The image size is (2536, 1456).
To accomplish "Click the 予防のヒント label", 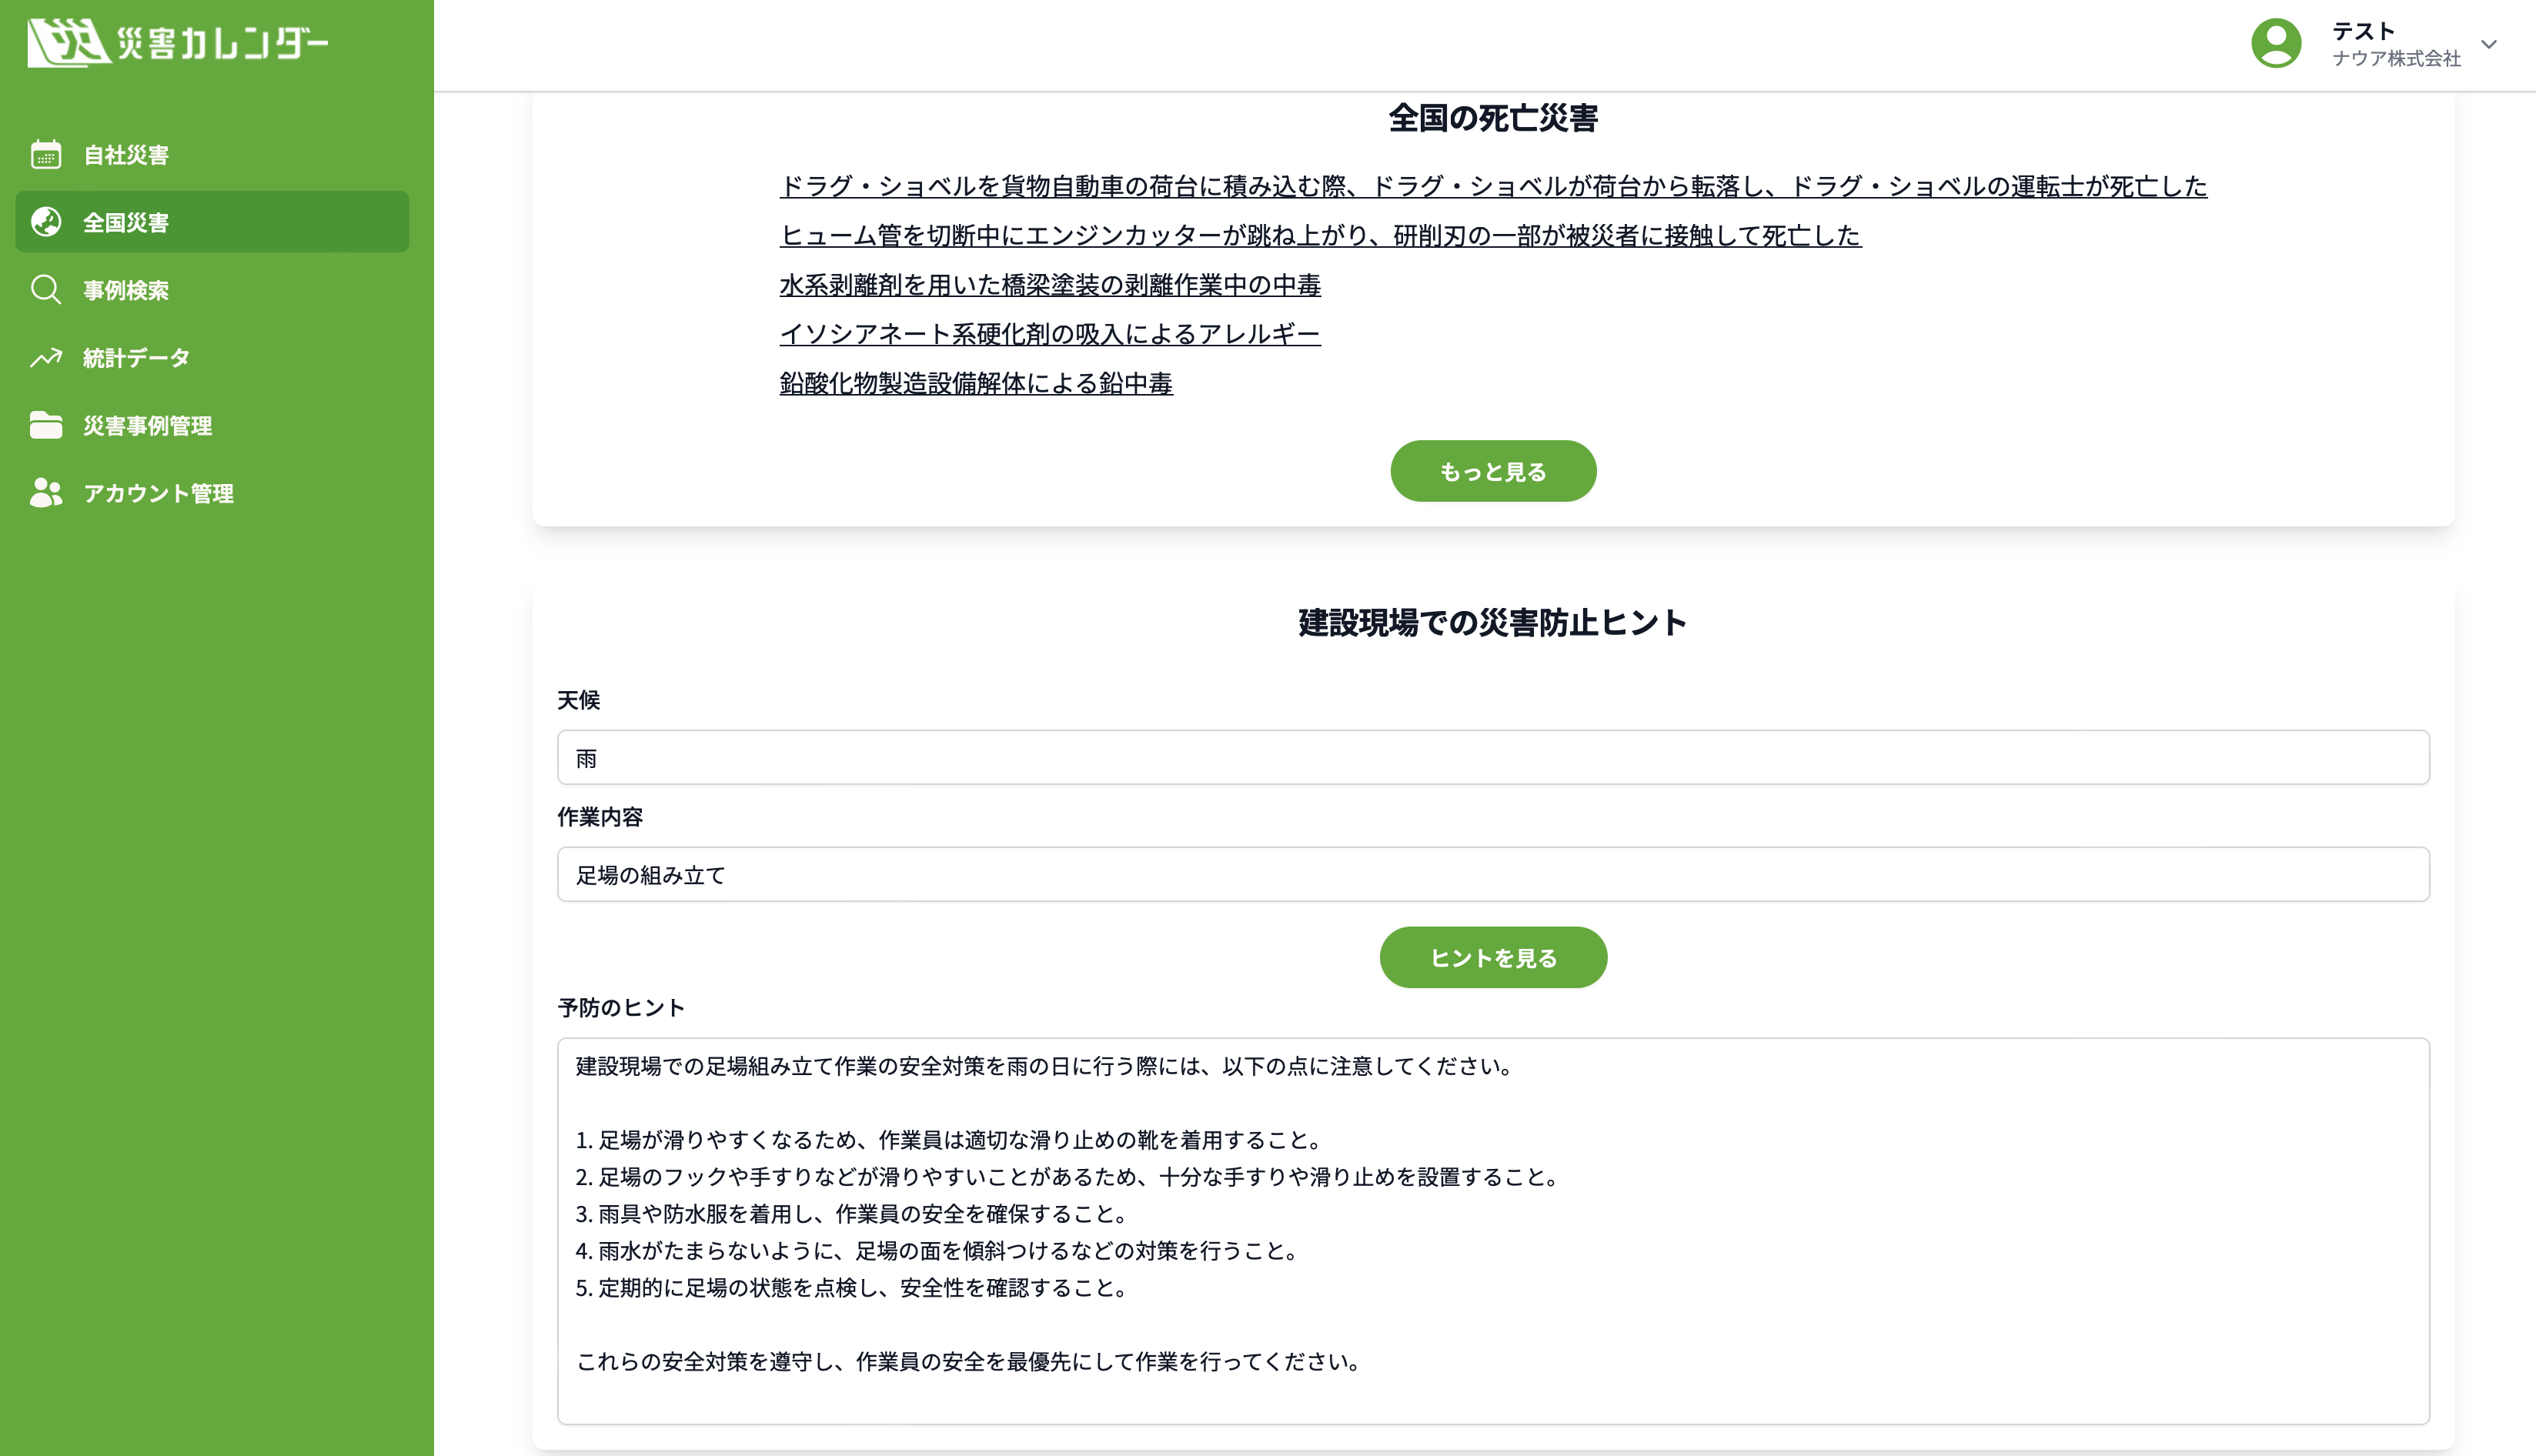I will coord(621,1008).
